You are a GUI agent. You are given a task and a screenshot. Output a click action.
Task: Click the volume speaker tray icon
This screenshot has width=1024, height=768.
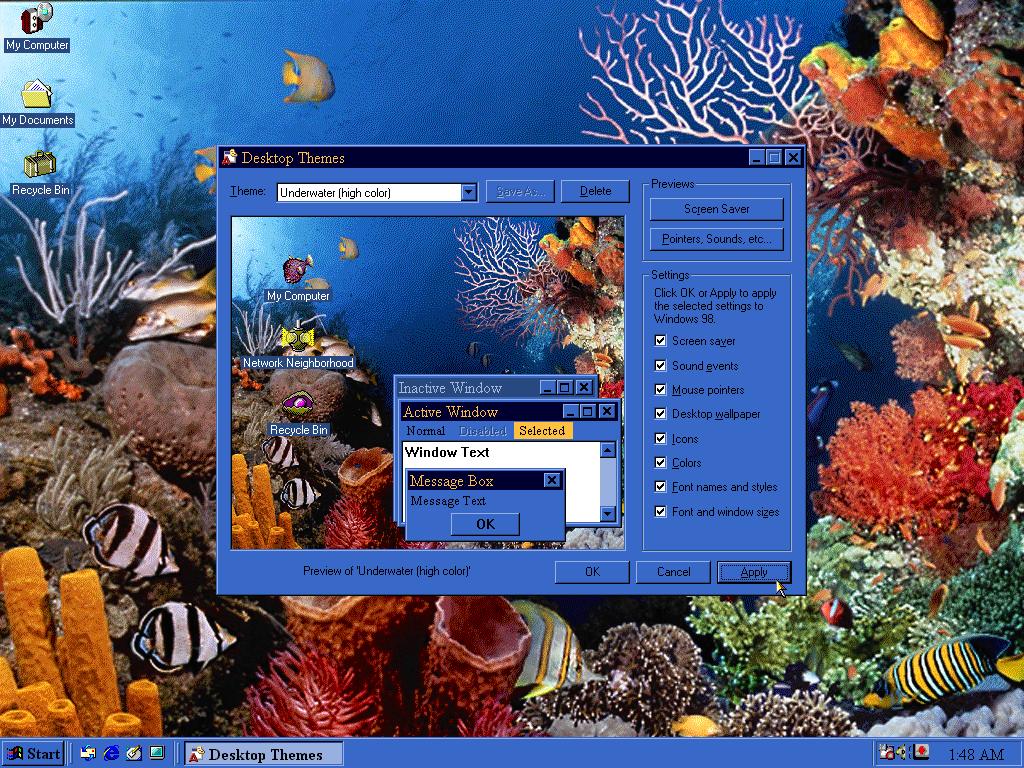[904, 753]
